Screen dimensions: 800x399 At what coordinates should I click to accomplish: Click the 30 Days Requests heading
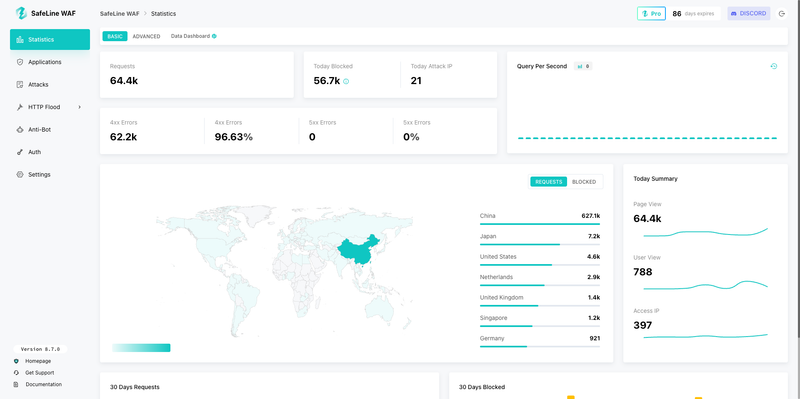135,387
